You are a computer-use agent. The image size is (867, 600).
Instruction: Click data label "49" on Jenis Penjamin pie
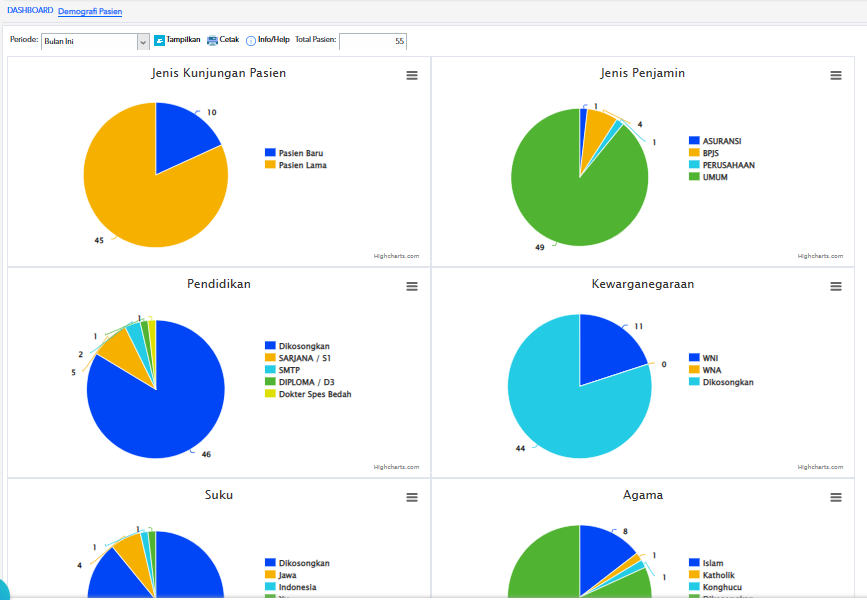tap(540, 247)
